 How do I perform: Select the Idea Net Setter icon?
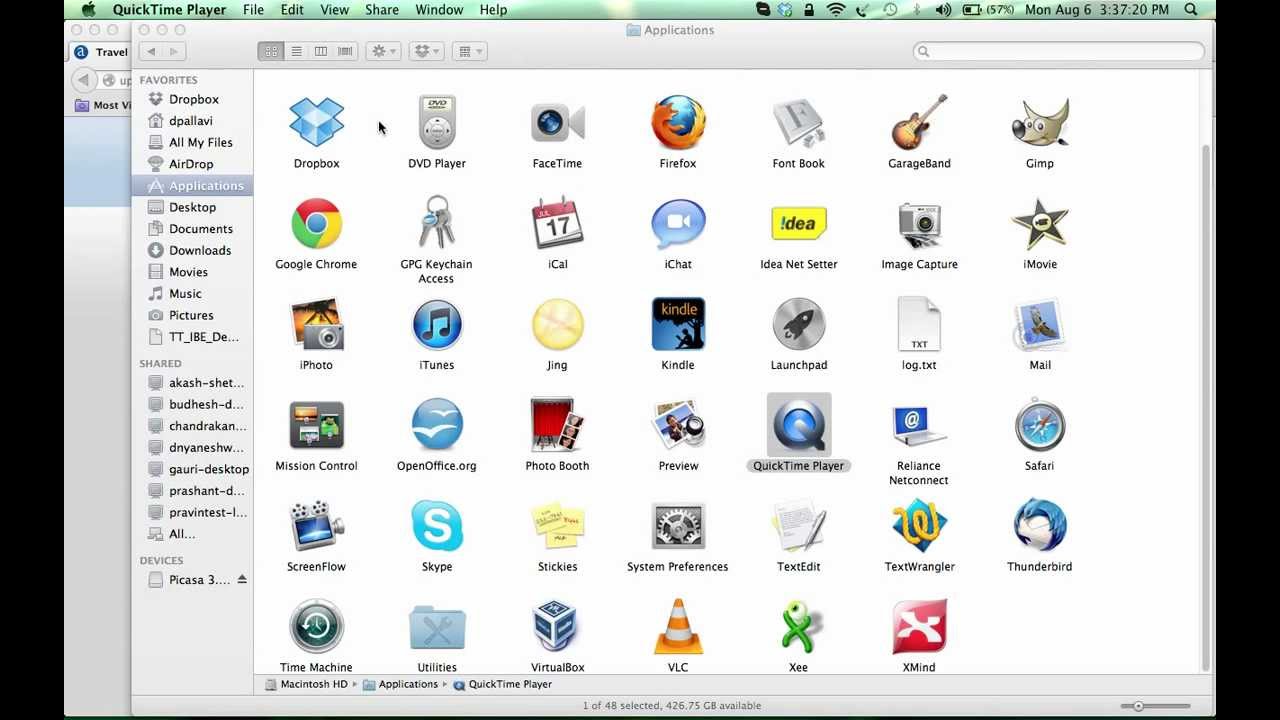point(798,223)
